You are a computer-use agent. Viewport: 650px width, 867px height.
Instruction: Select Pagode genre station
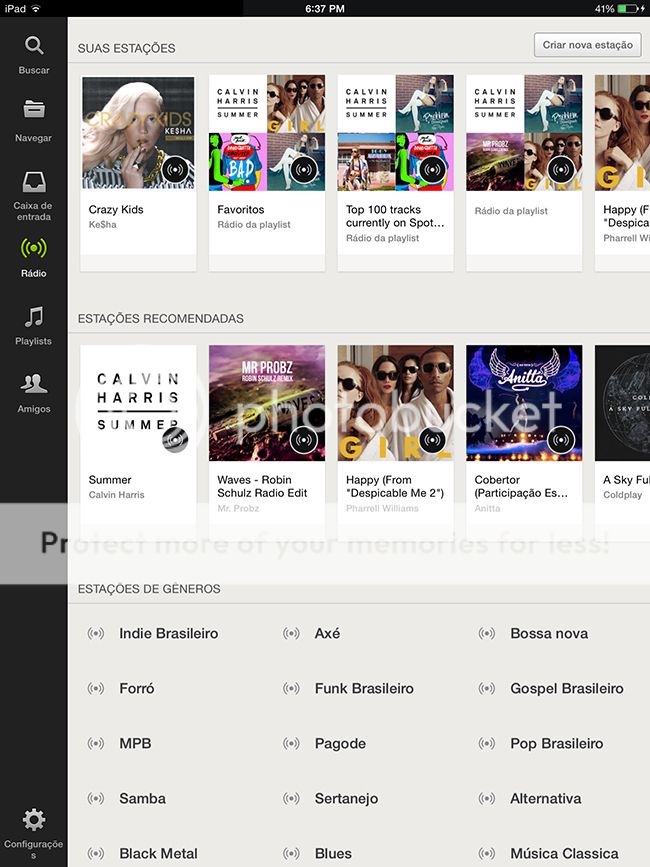[340, 744]
